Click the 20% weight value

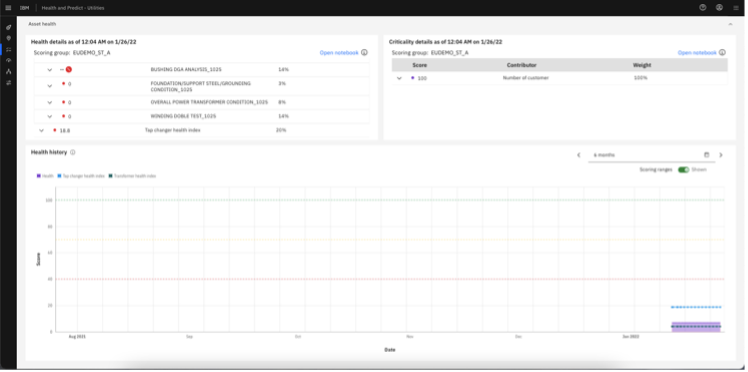click(281, 130)
